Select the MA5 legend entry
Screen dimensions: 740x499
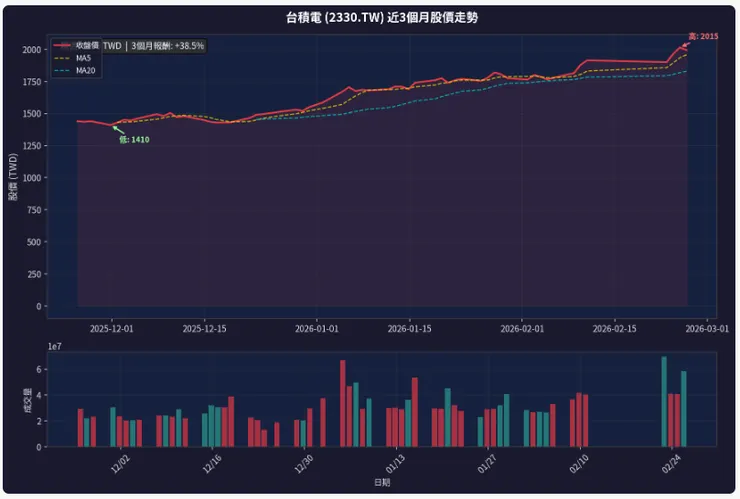pos(73,58)
